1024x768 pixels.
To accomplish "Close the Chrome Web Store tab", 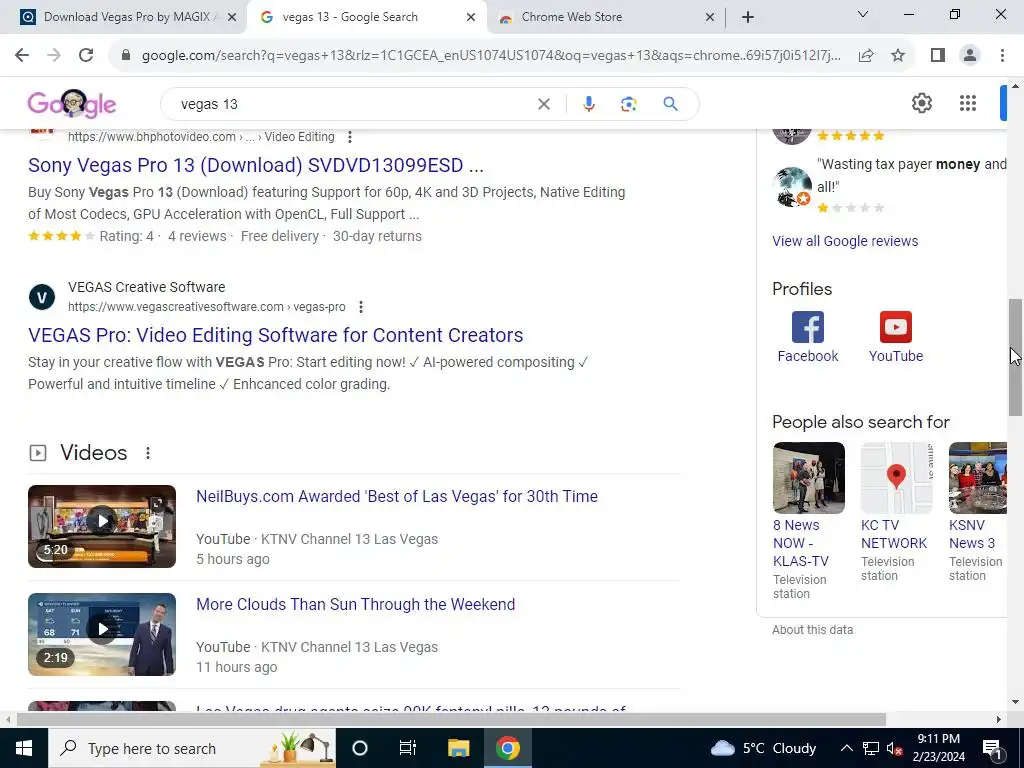I will [x=710, y=18].
